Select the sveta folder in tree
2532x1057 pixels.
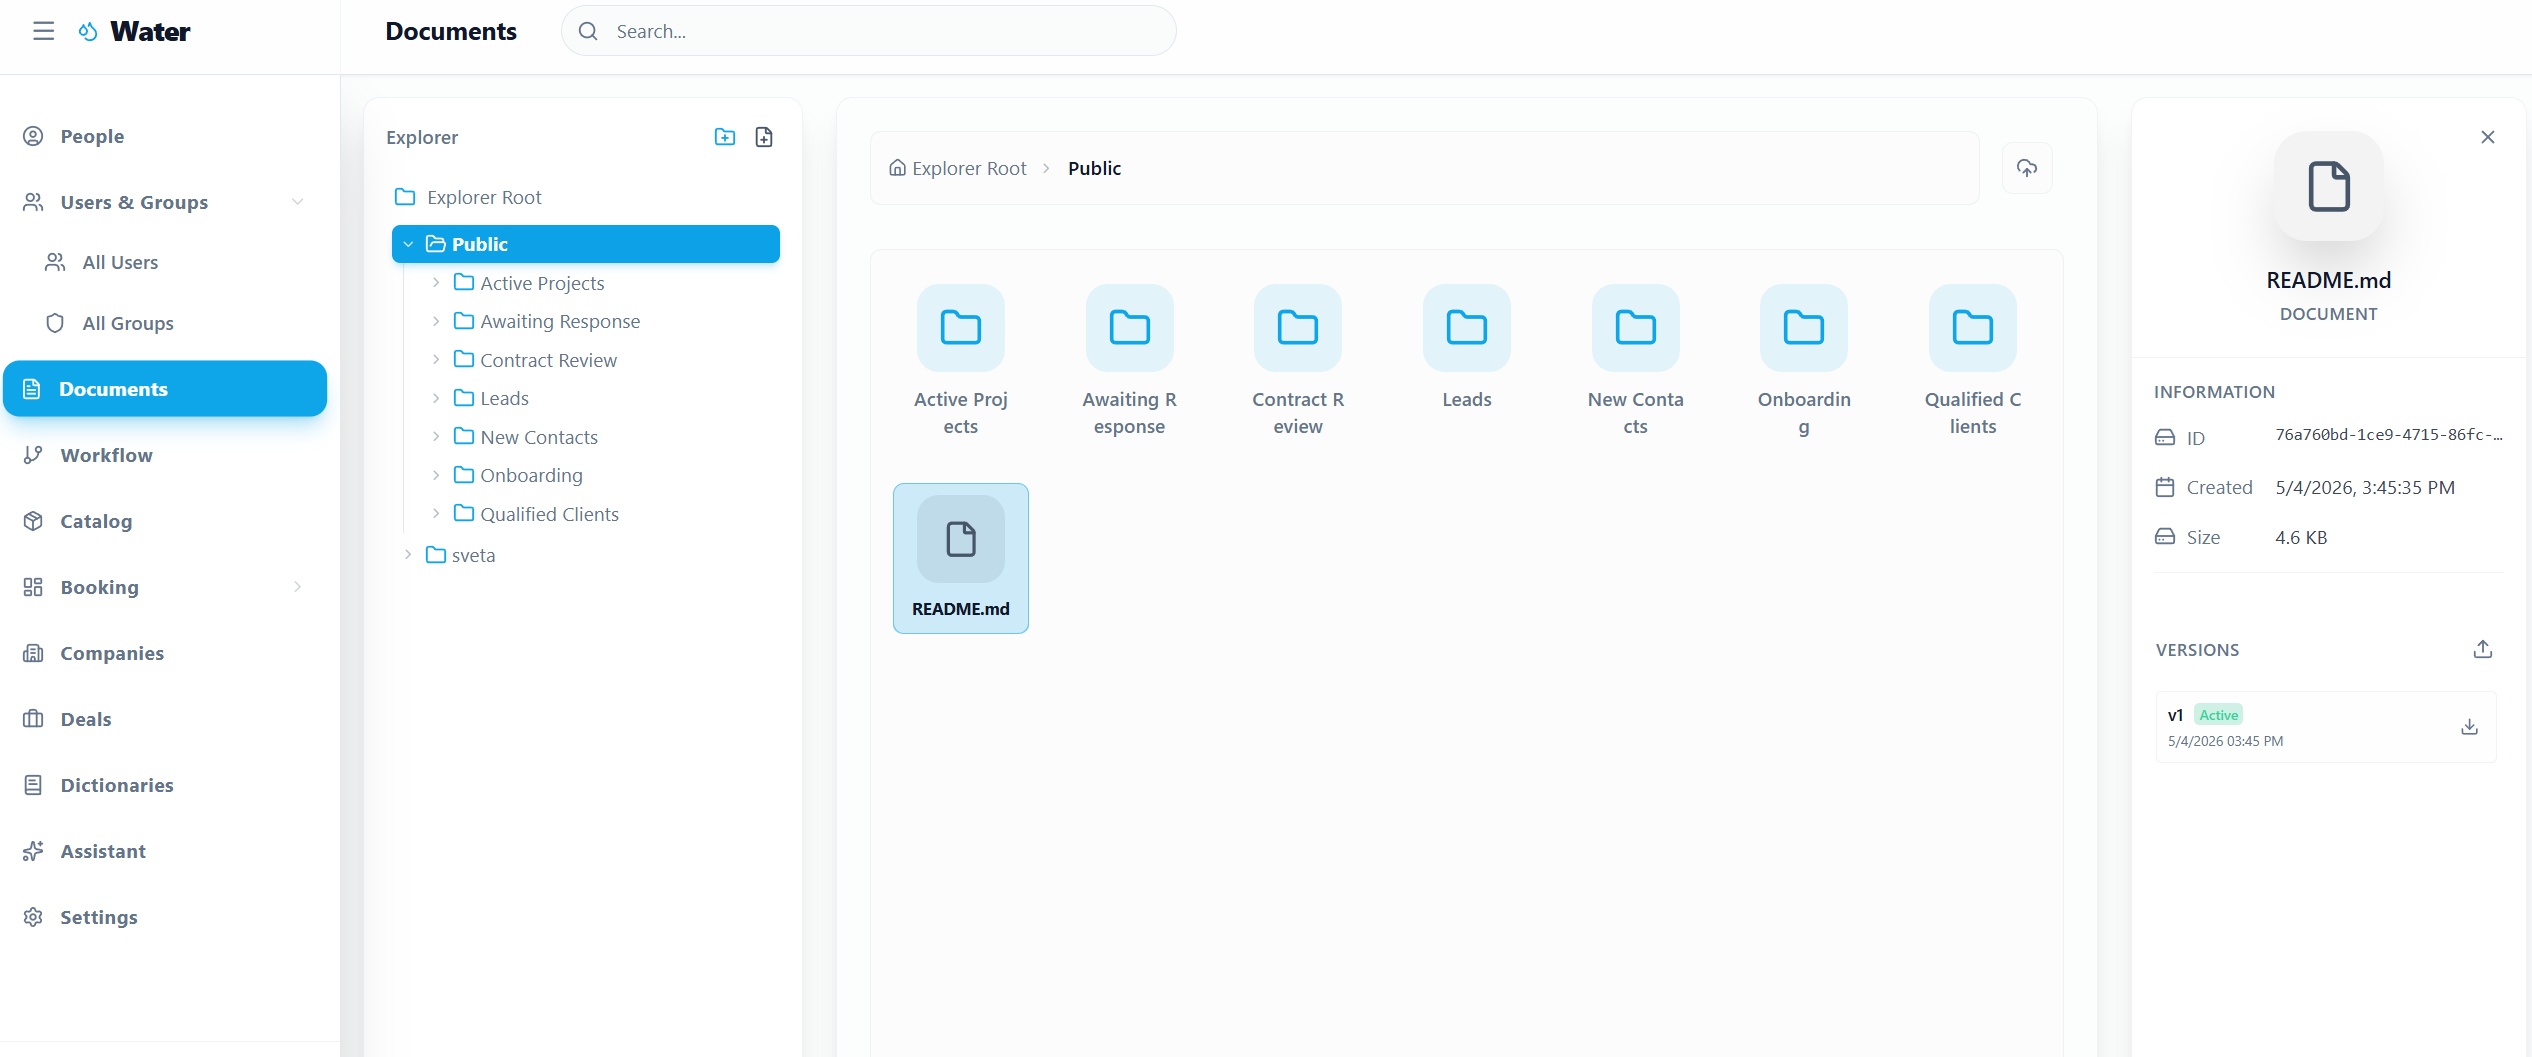point(473,555)
